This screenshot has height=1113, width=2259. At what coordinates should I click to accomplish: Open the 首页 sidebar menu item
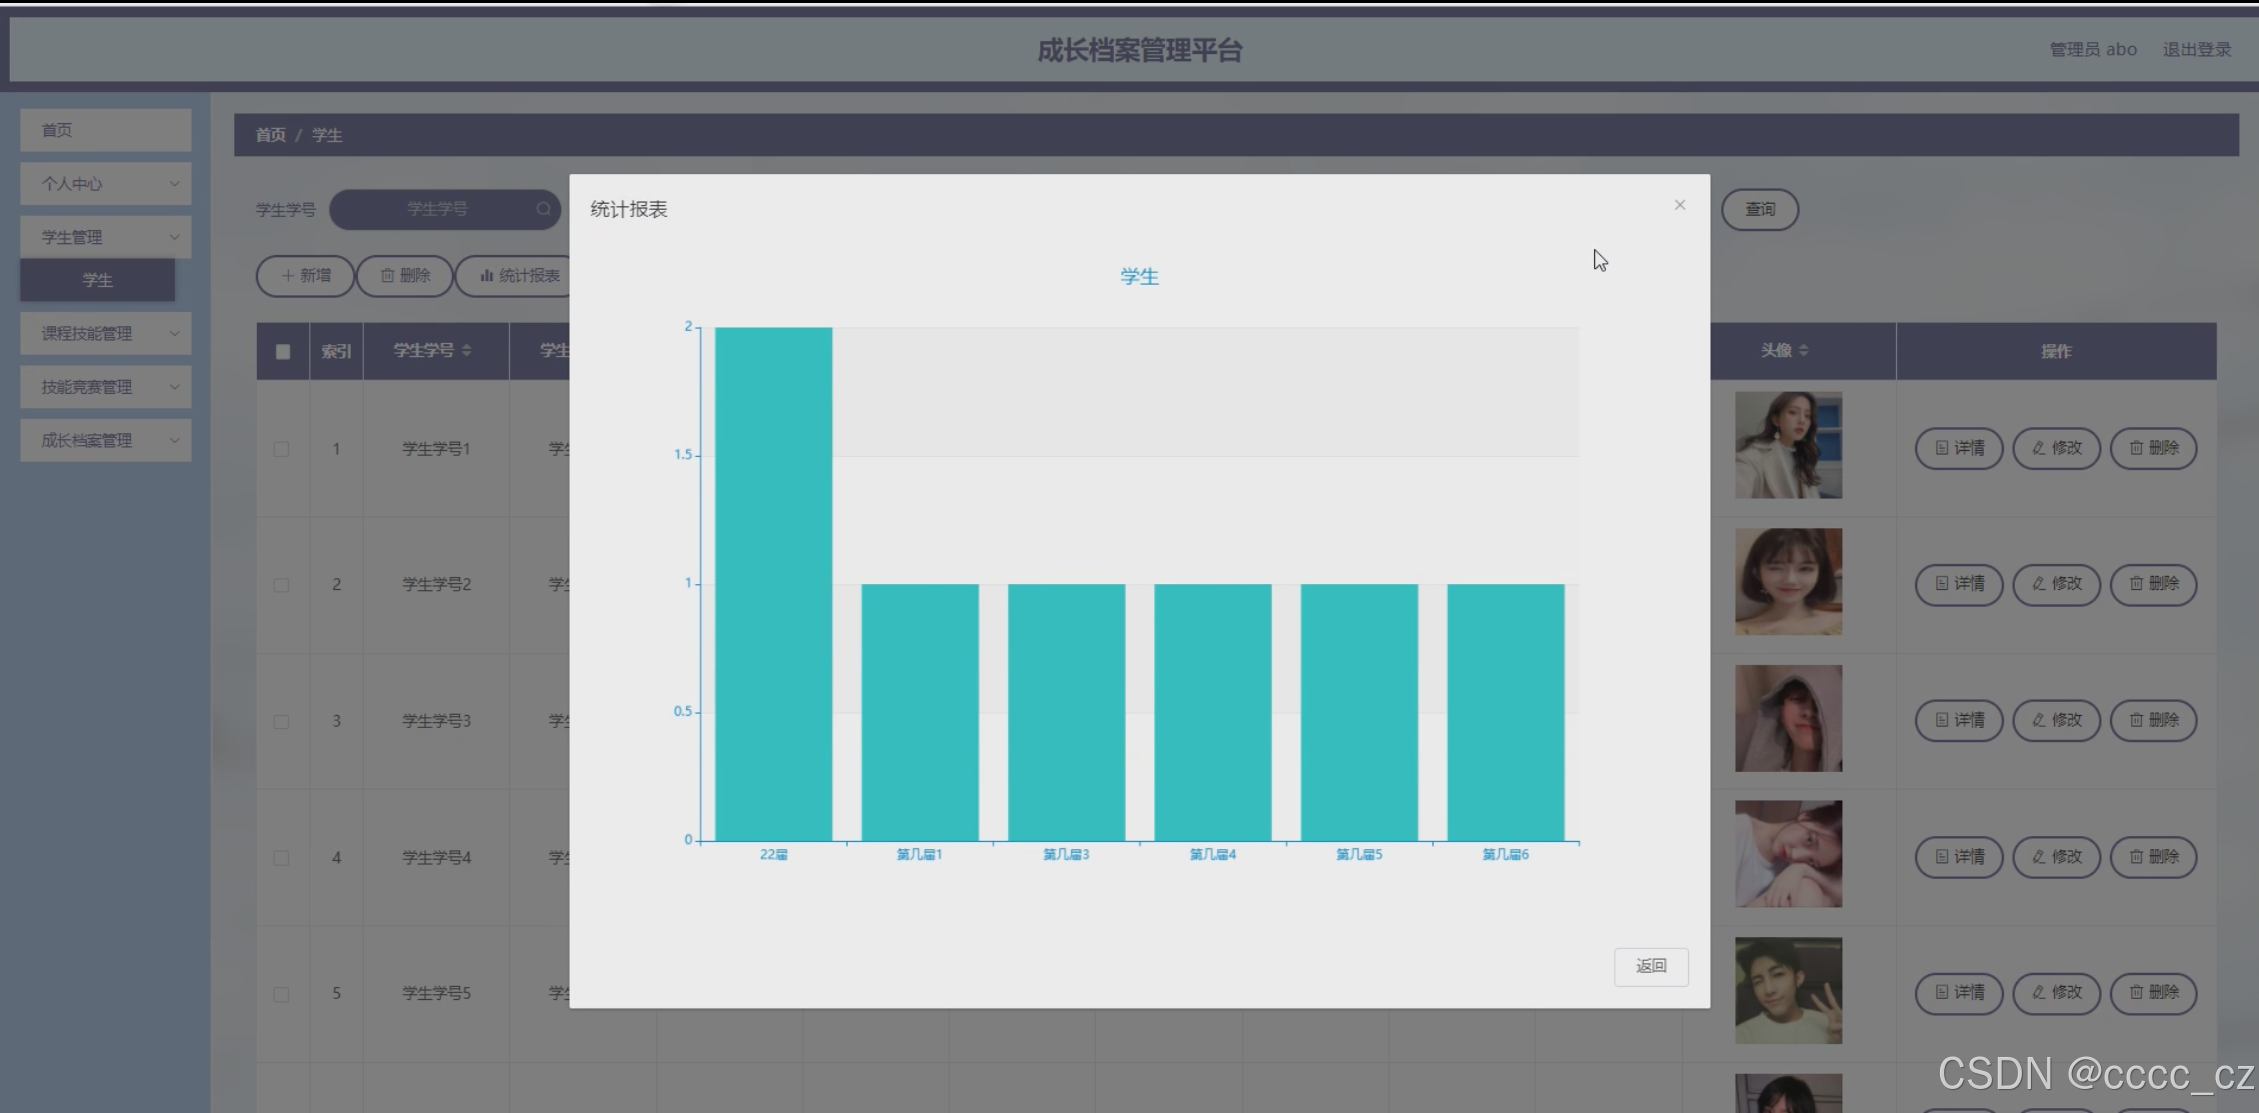point(105,131)
